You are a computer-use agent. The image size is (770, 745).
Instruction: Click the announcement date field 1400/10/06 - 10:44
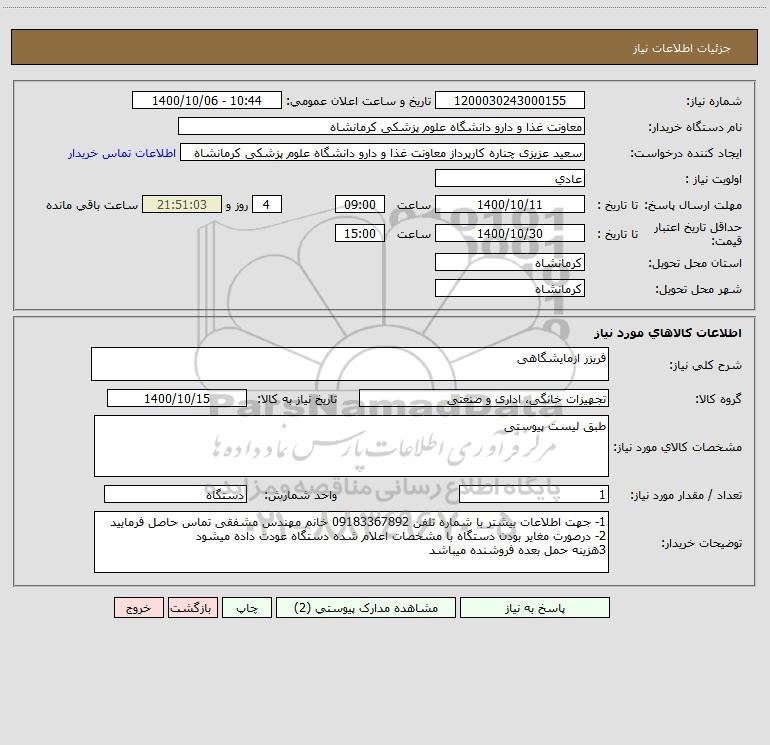[207, 100]
